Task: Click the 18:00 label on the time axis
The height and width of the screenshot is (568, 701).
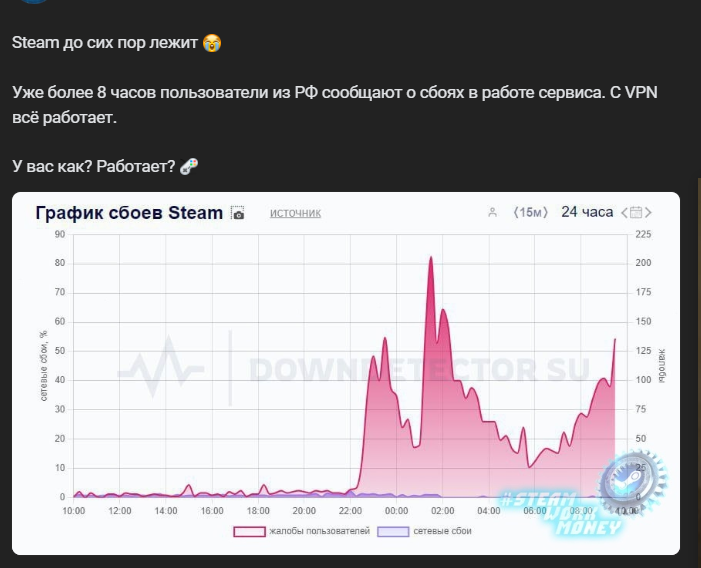Action: (x=258, y=511)
